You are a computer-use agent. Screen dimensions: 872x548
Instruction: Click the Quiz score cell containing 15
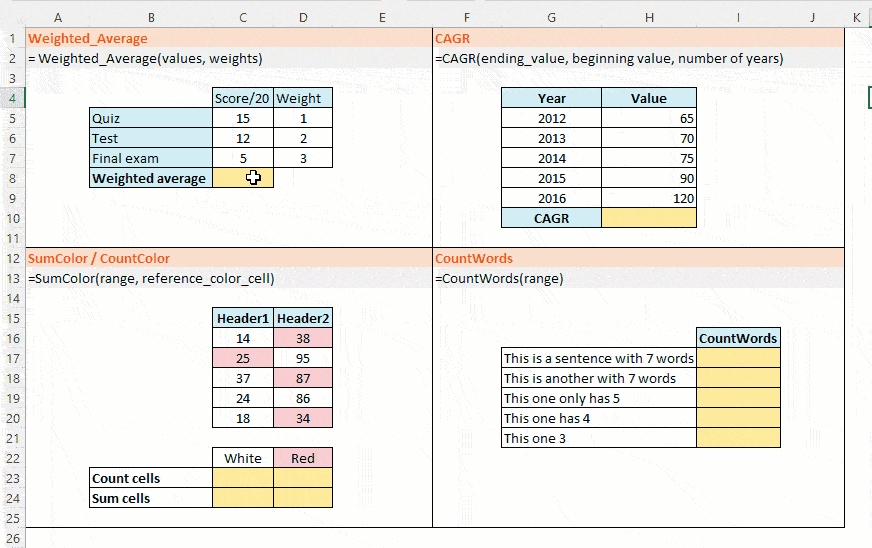[243, 118]
